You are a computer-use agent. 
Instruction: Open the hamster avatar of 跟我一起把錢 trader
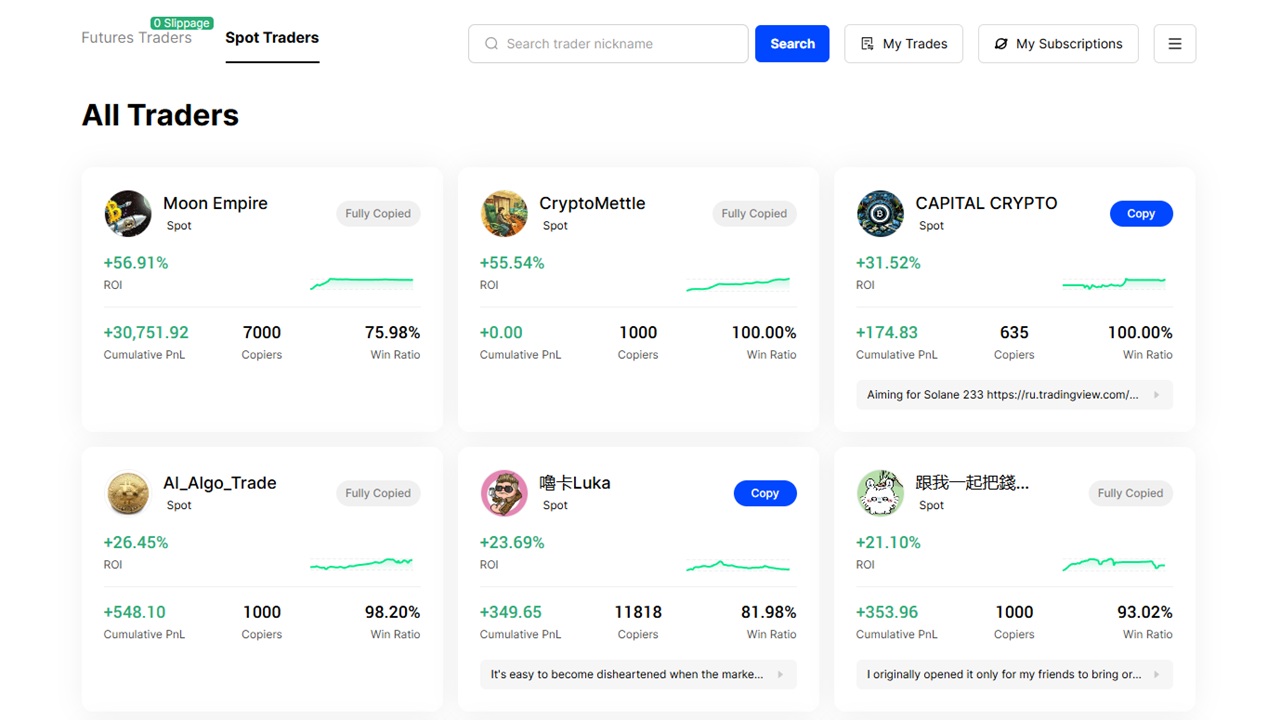click(x=880, y=493)
